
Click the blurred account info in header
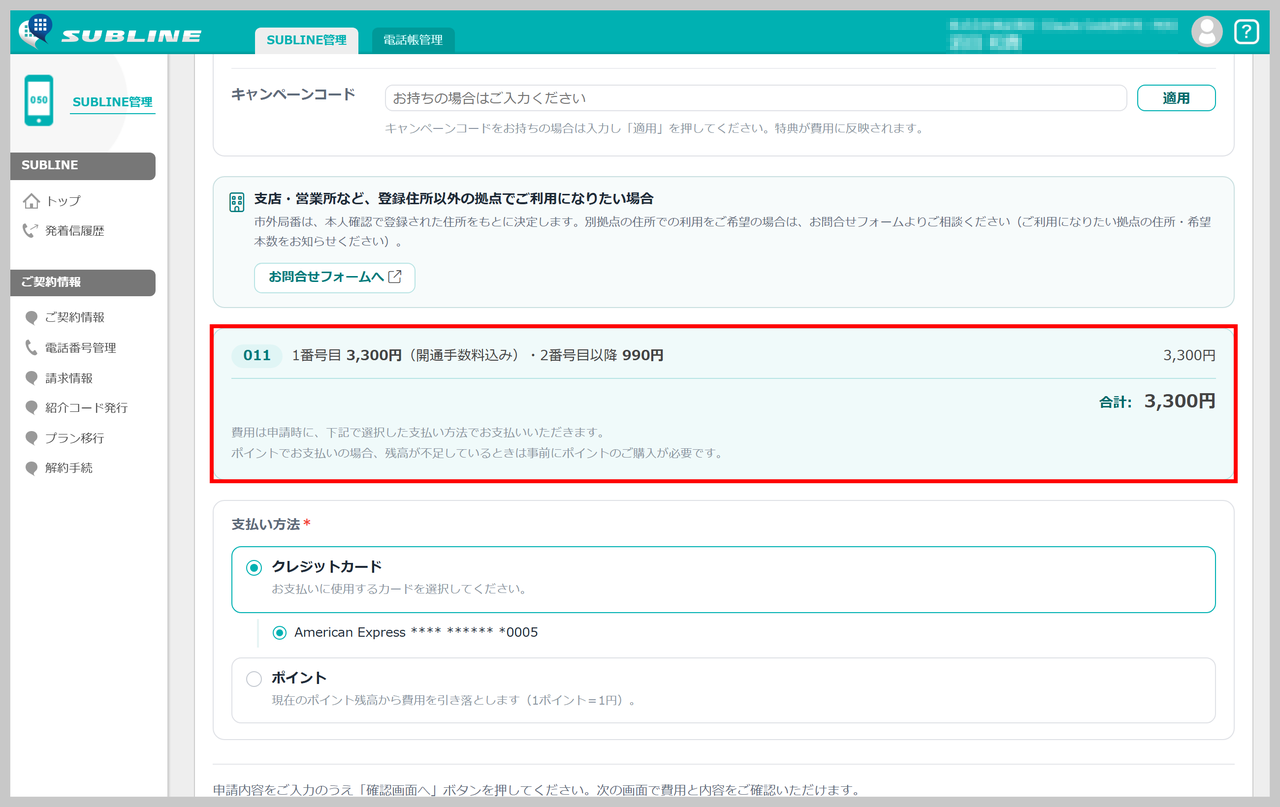(x=1063, y=33)
